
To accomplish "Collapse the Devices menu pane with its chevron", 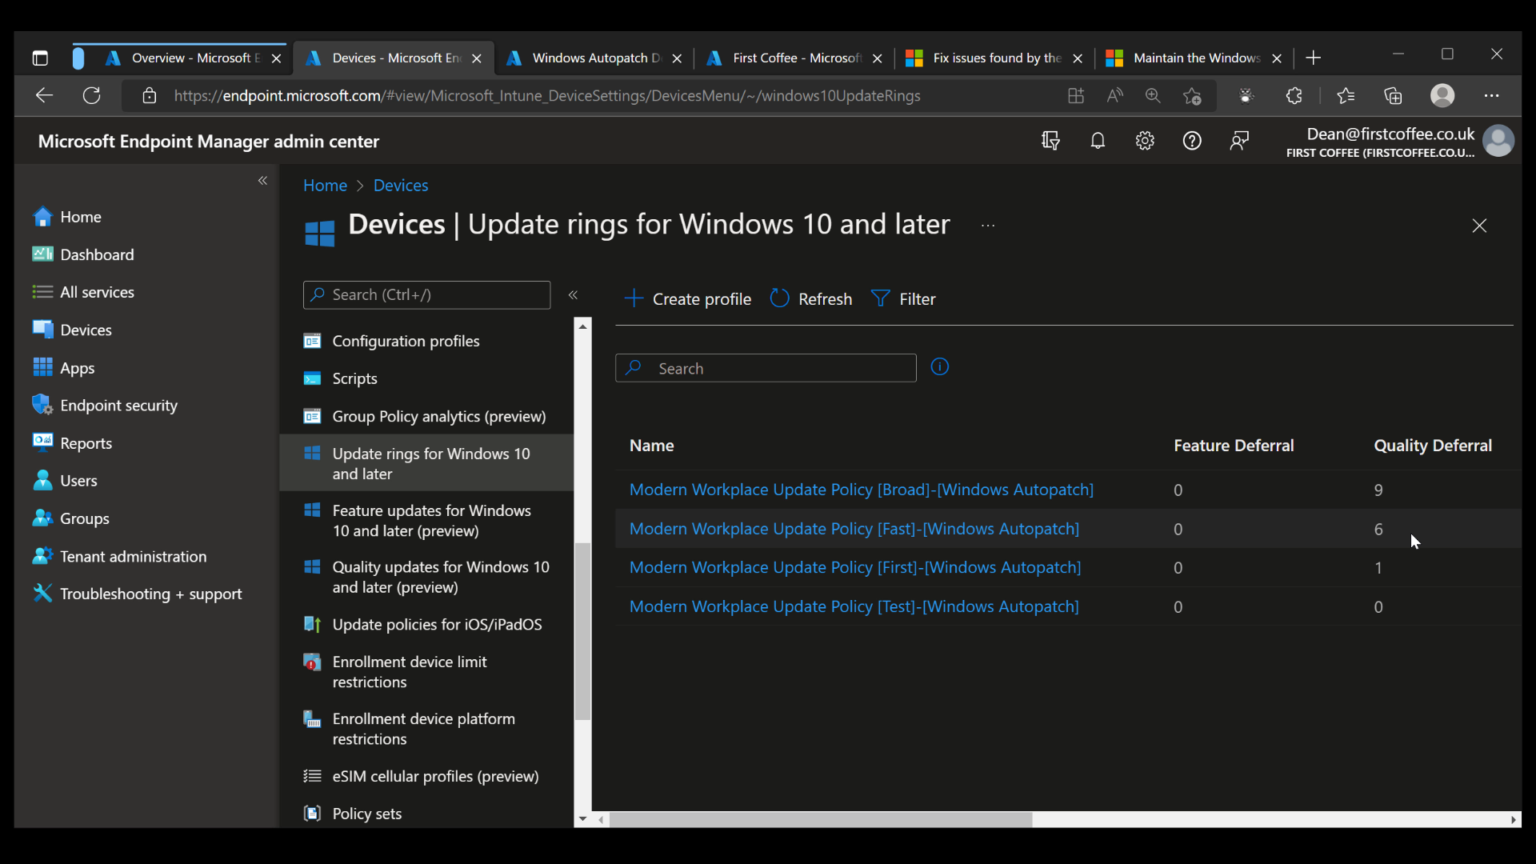I will point(573,294).
